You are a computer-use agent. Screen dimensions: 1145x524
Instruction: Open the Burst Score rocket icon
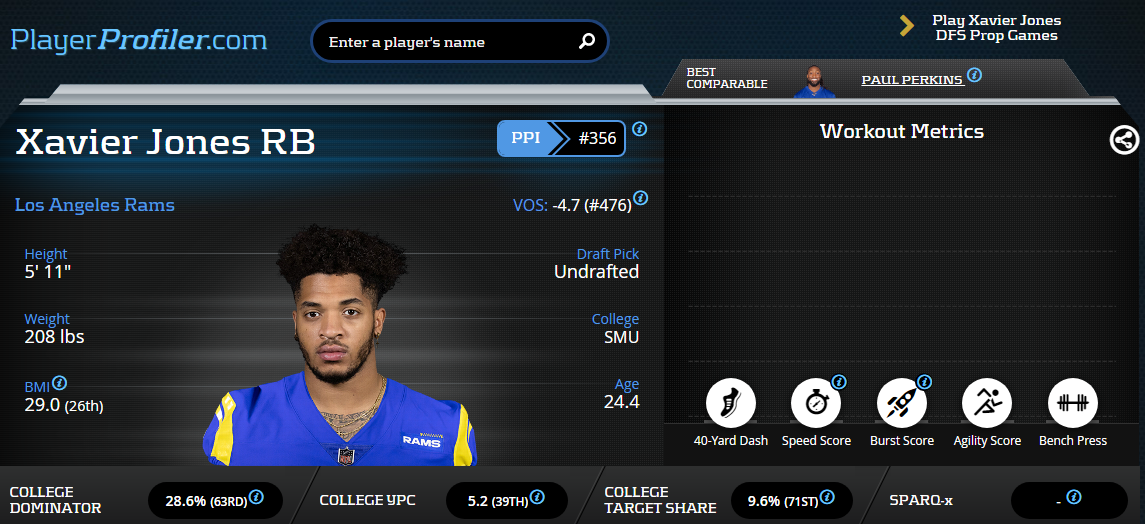tap(902, 402)
